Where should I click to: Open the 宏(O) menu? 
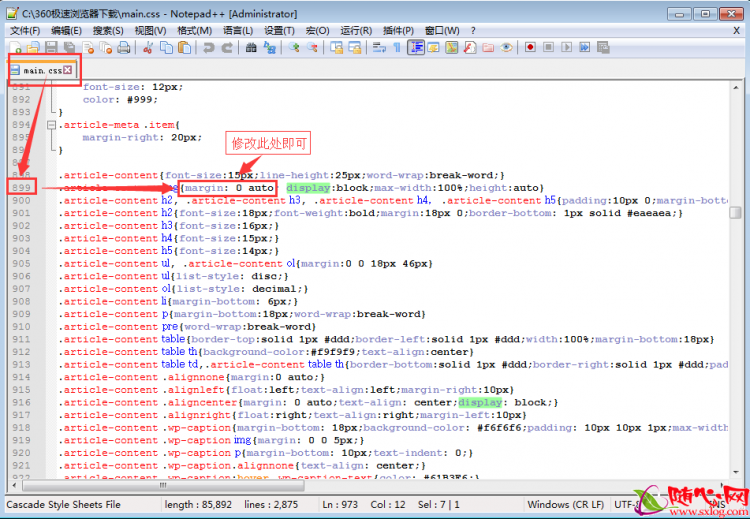(318, 31)
